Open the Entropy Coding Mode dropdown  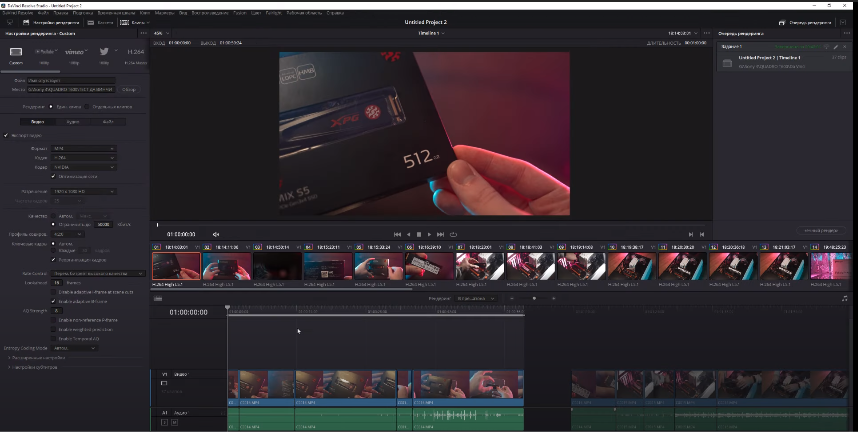(x=74, y=348)
